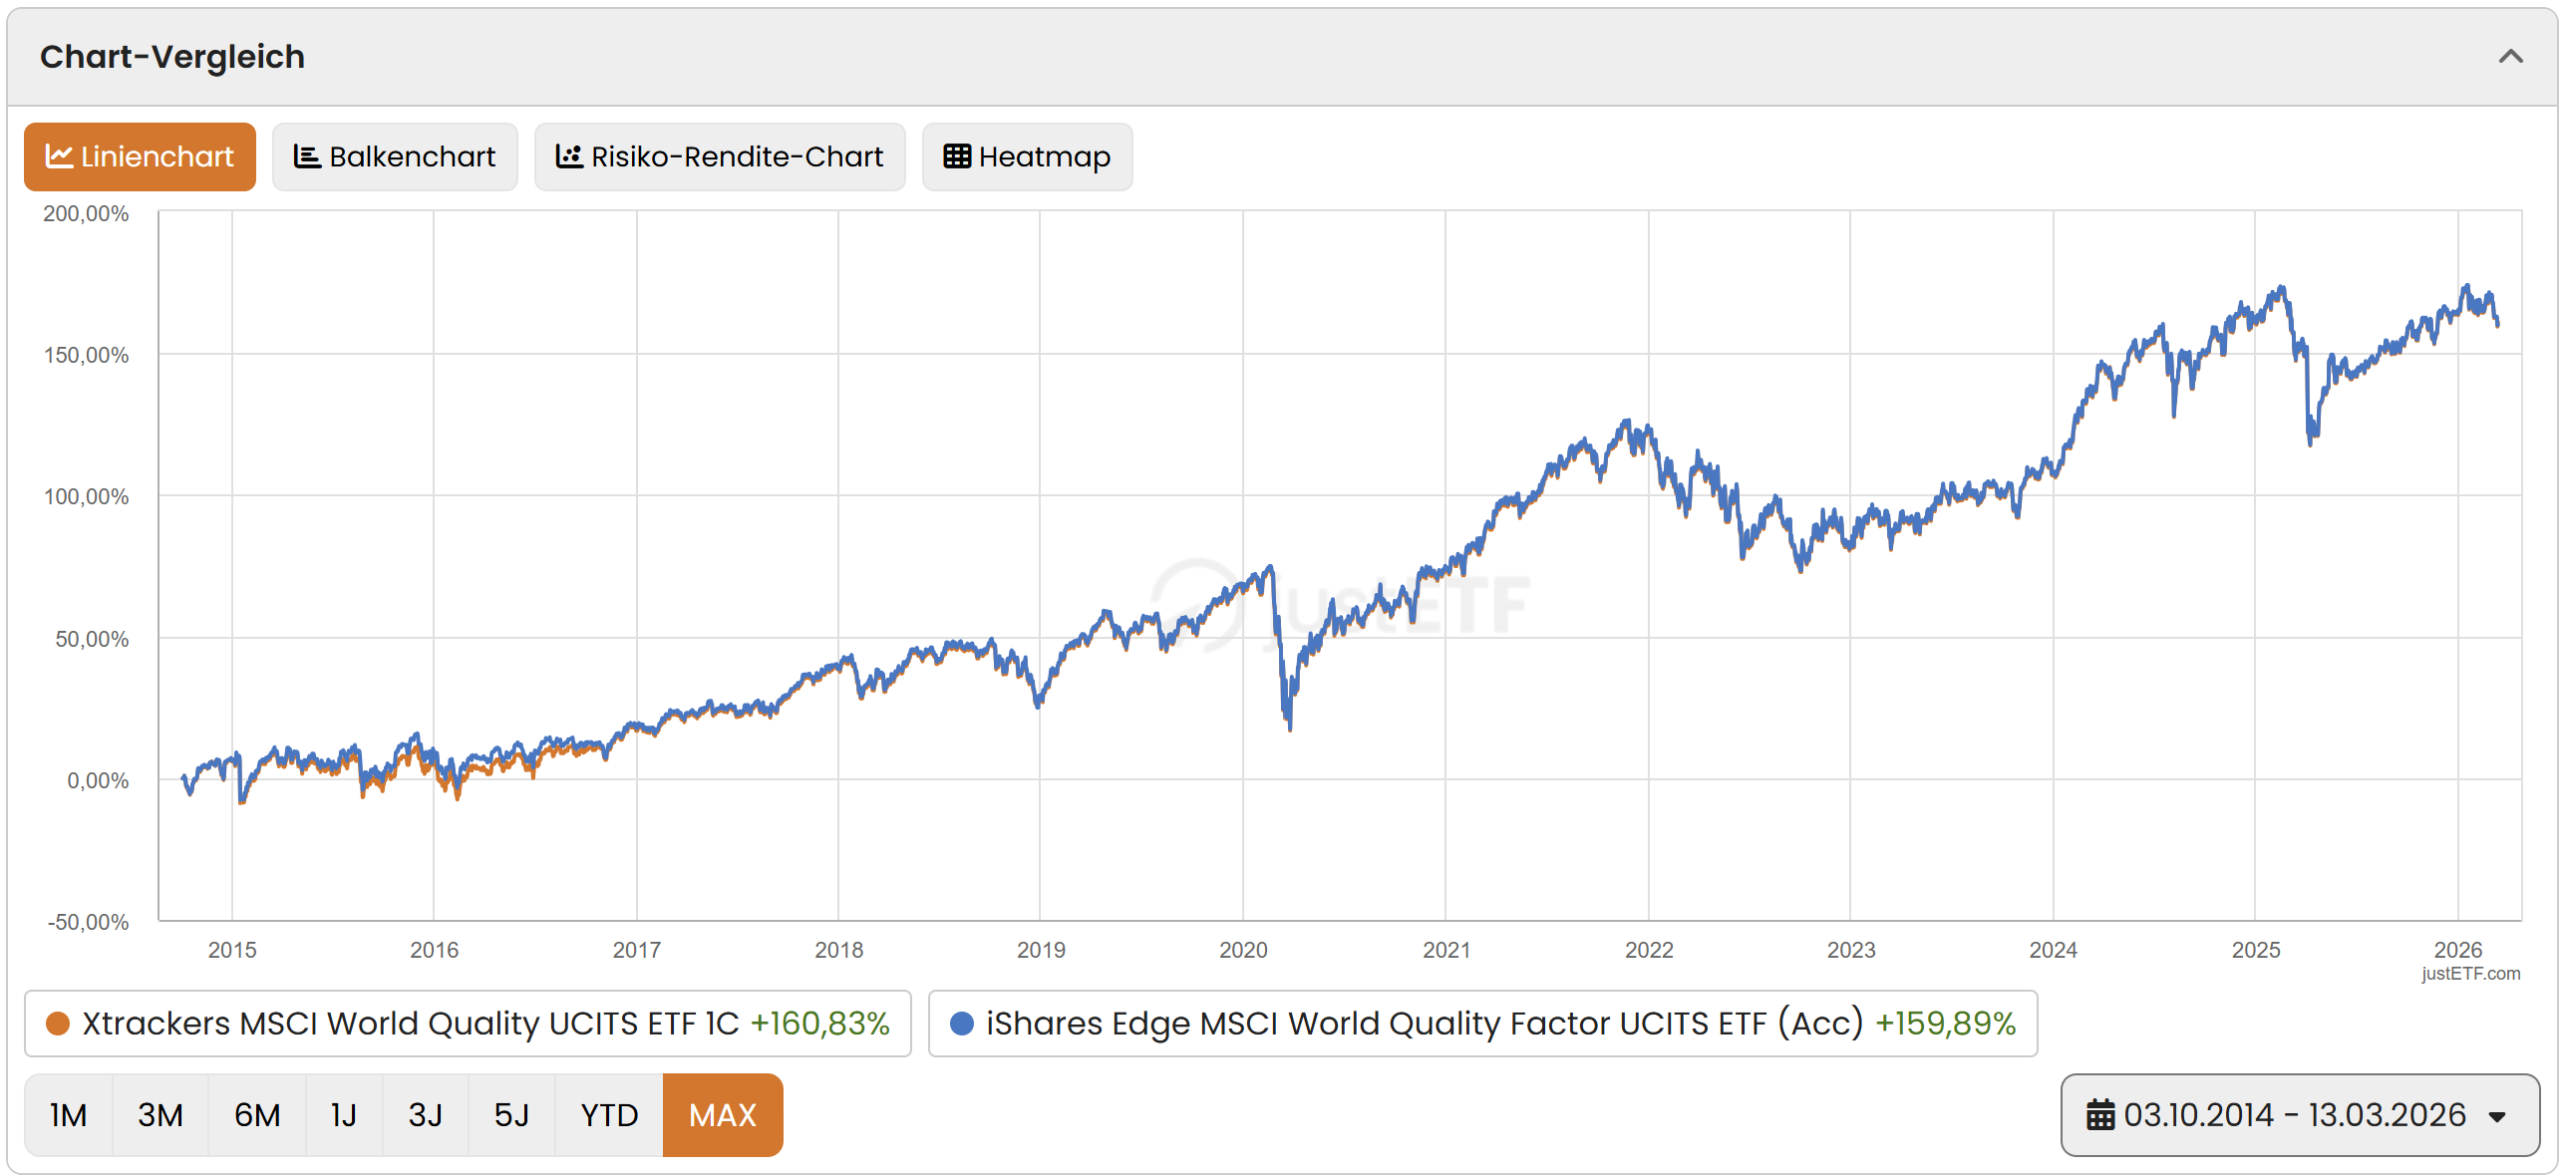Screen dimensions: 2560x1176
Task: Select the 6M time range
Action: coord(257,1115)
